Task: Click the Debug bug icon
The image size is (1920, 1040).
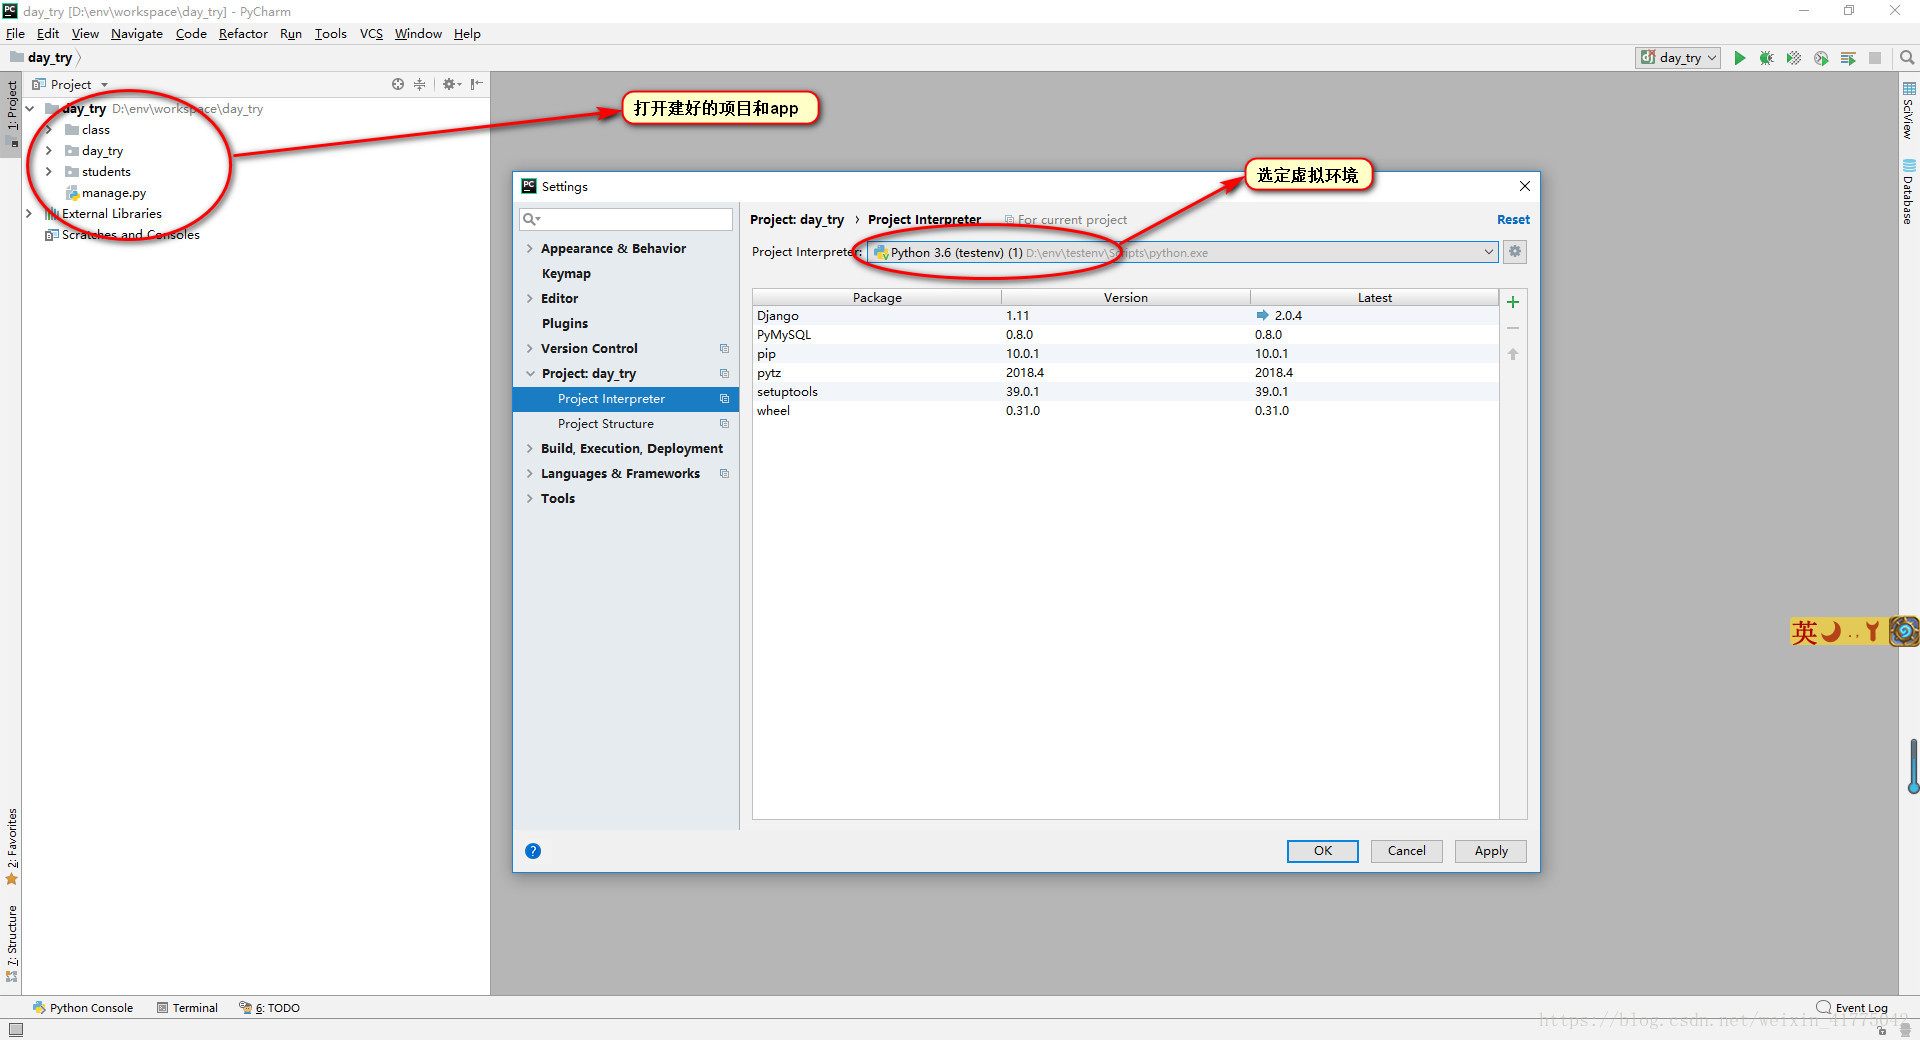Action: pyautogui.click(x=1767, y=58)
